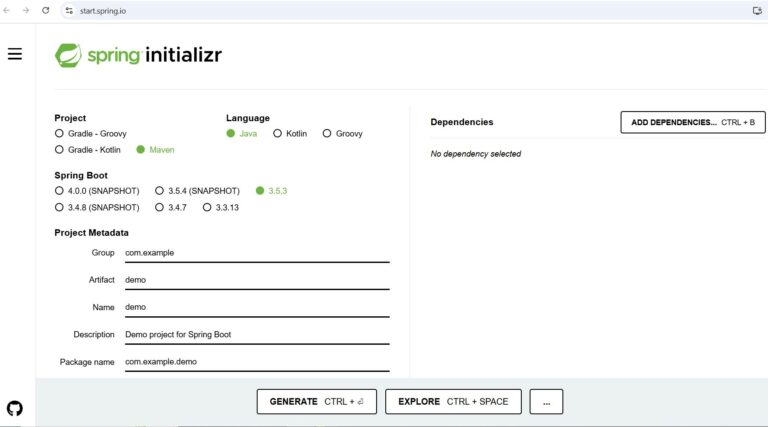Select Gradle - Kotlin project option
The image size is (768, 427).
pos(59,149)
